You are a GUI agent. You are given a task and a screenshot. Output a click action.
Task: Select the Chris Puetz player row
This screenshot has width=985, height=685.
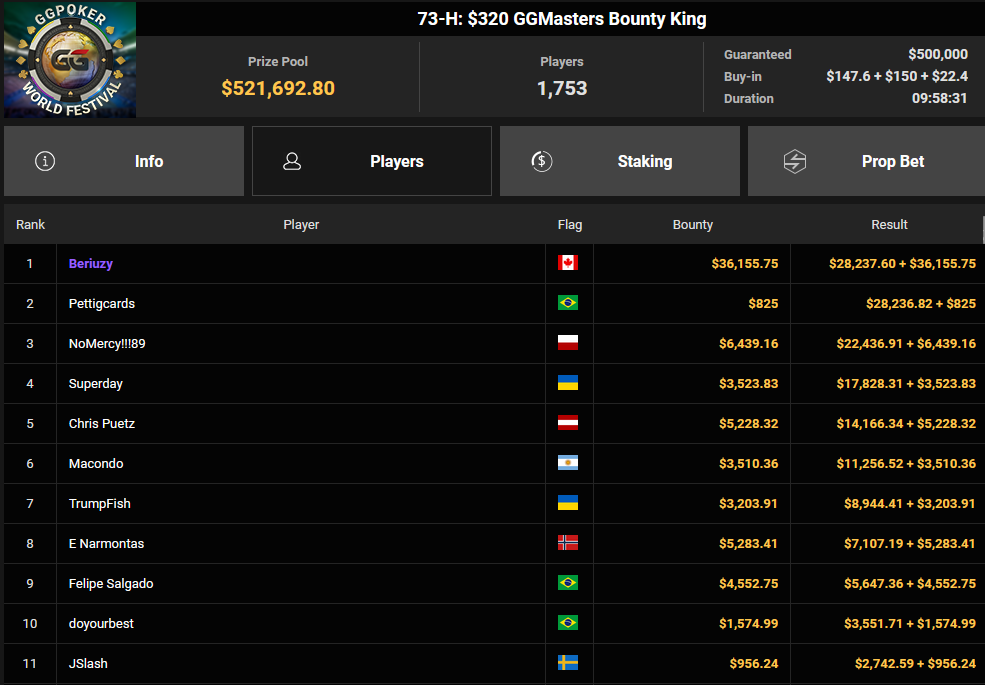click(492, 424)
